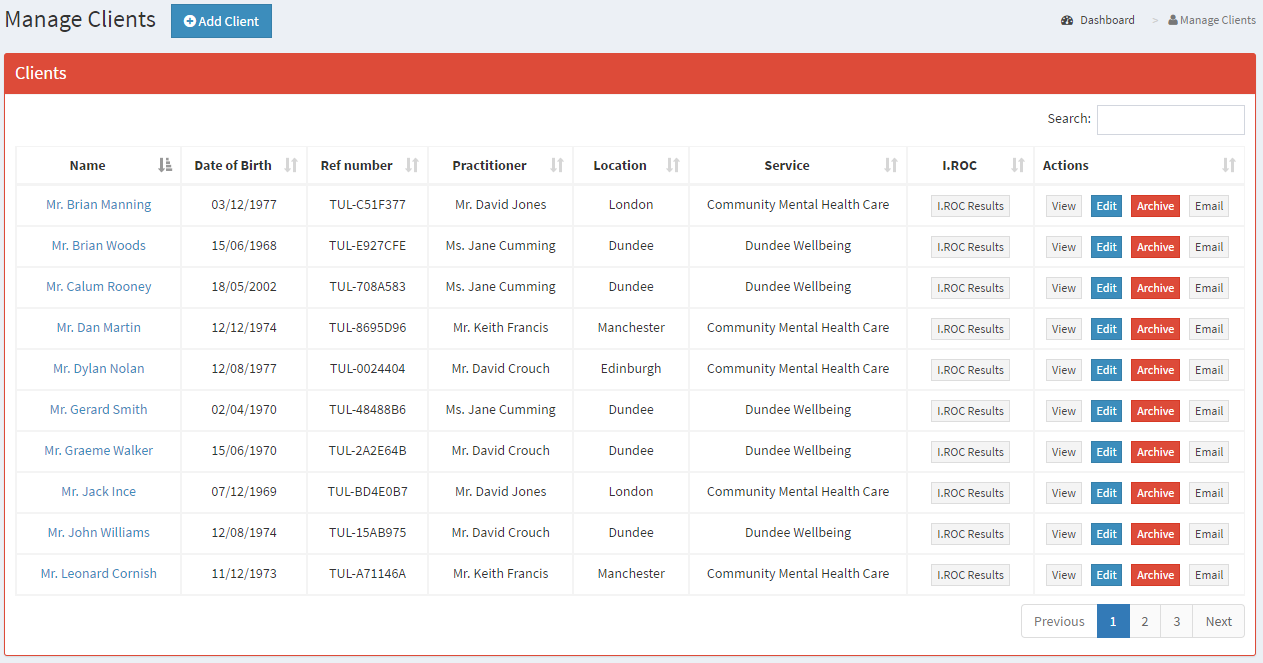This screenshot has height=663, width=1263.
Task: Sort the Practitioner column with its arrows
Action: (x=557, y=165)
